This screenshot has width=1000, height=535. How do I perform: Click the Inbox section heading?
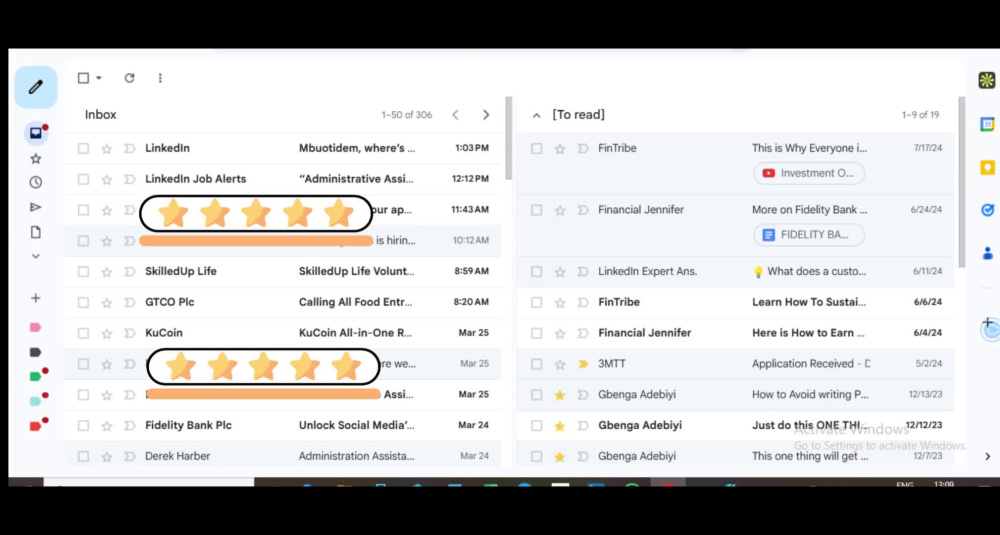click(x=101, y=115)
